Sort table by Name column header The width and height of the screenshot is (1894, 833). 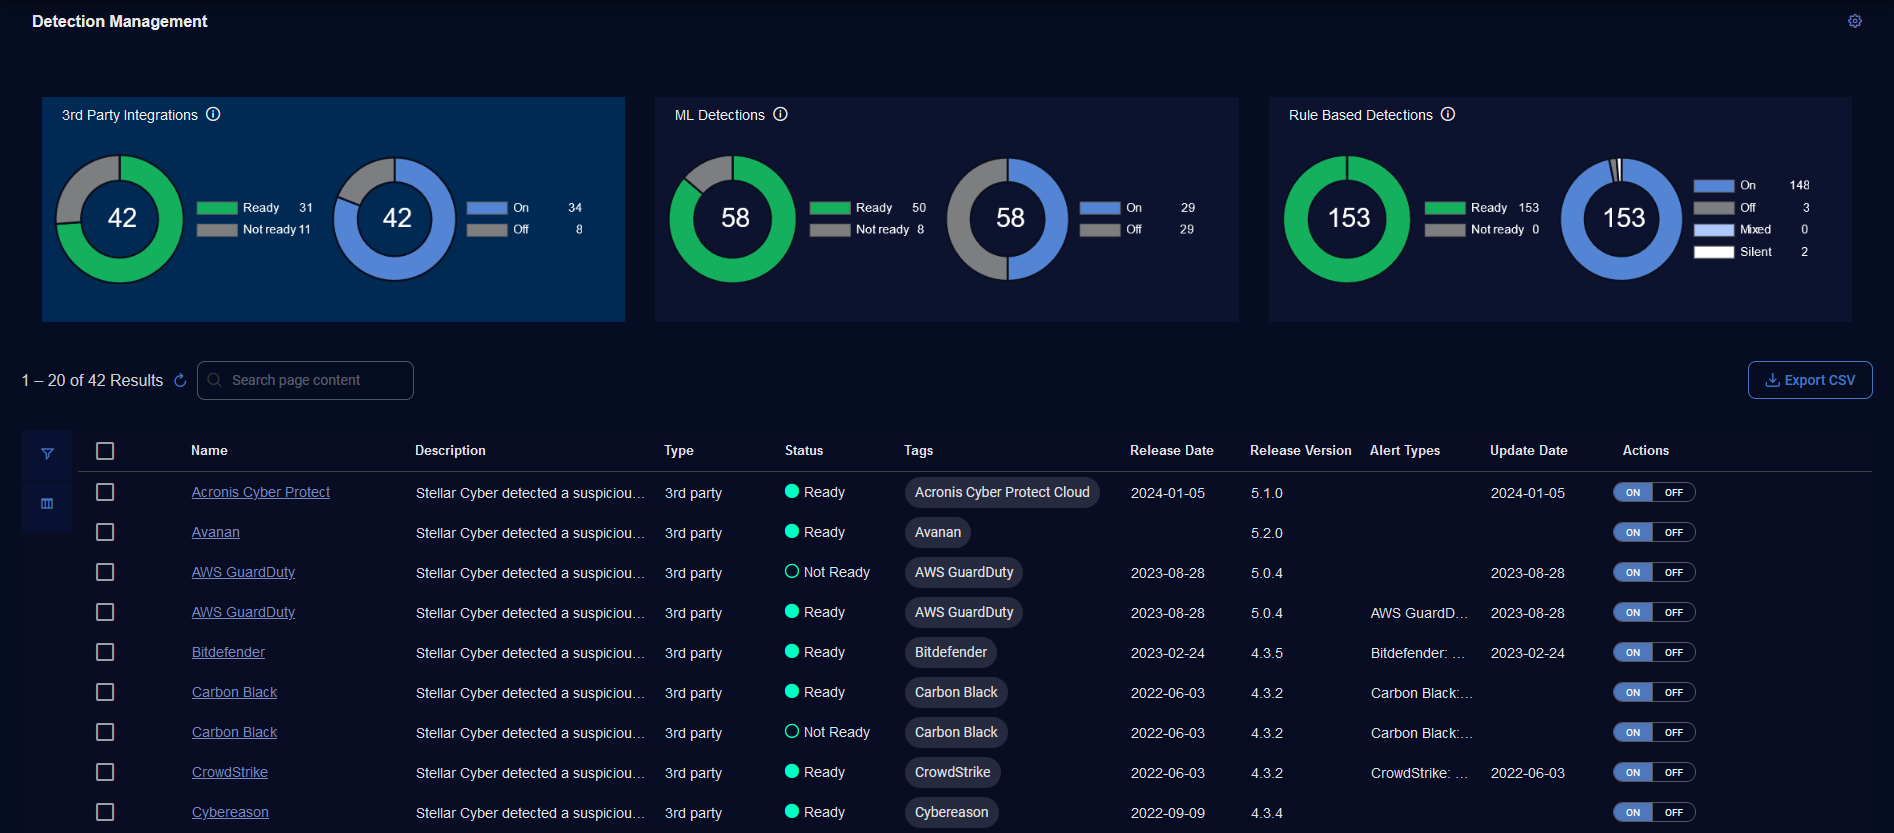point(209,451)
